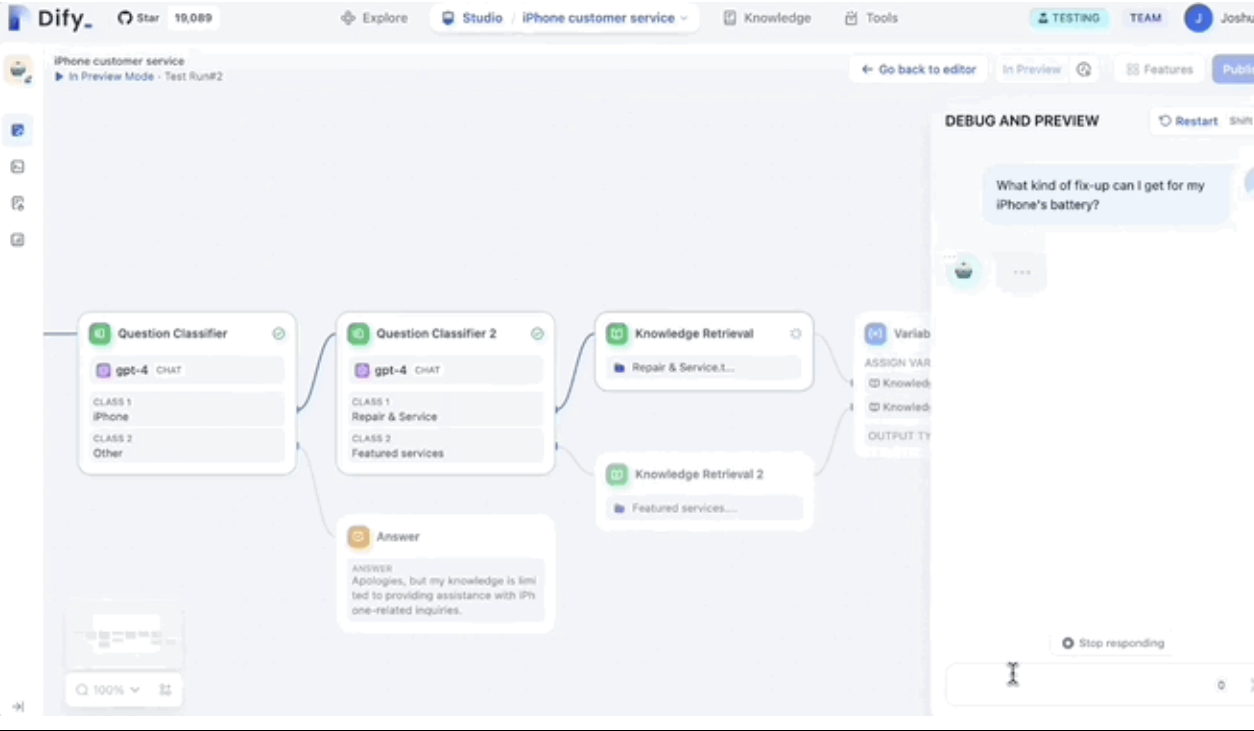
Task: Click the run history clock icon
Action: coord(1083,70)
